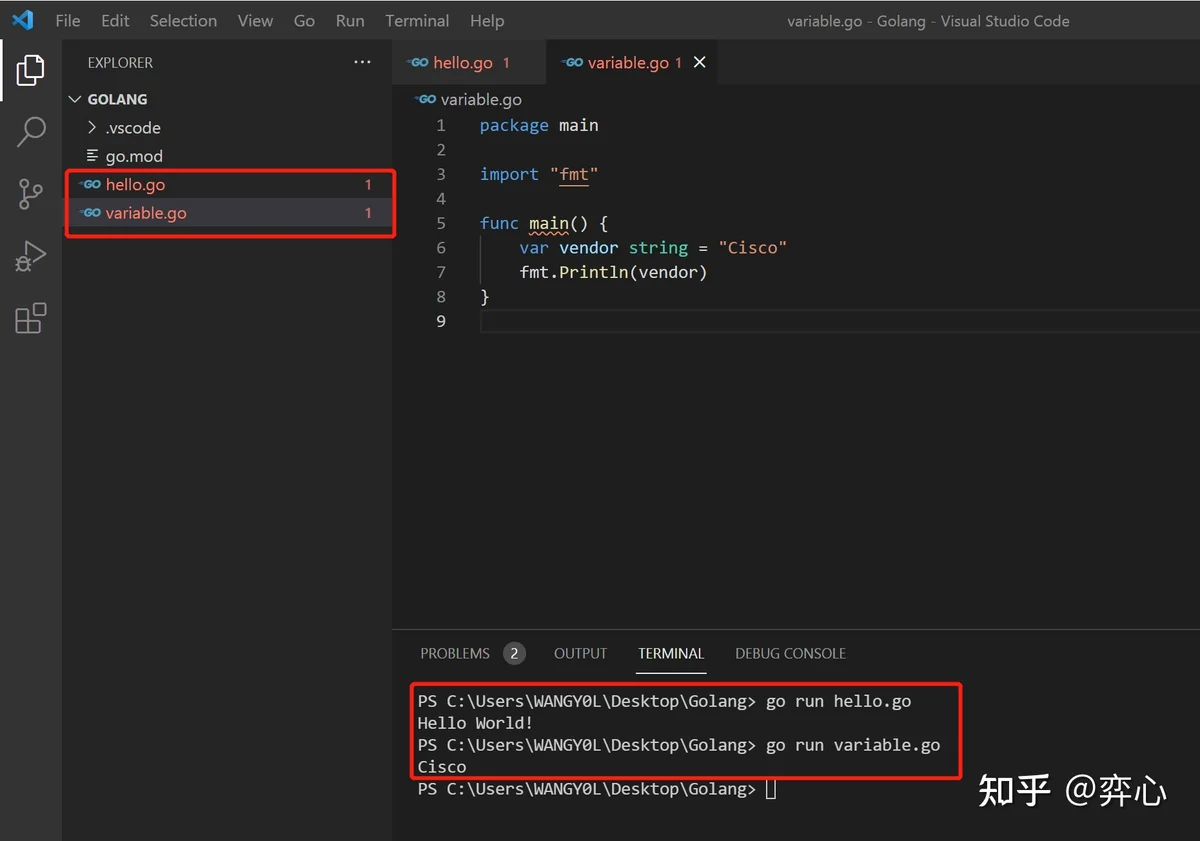Open the Run menu

tap(350, 20)
